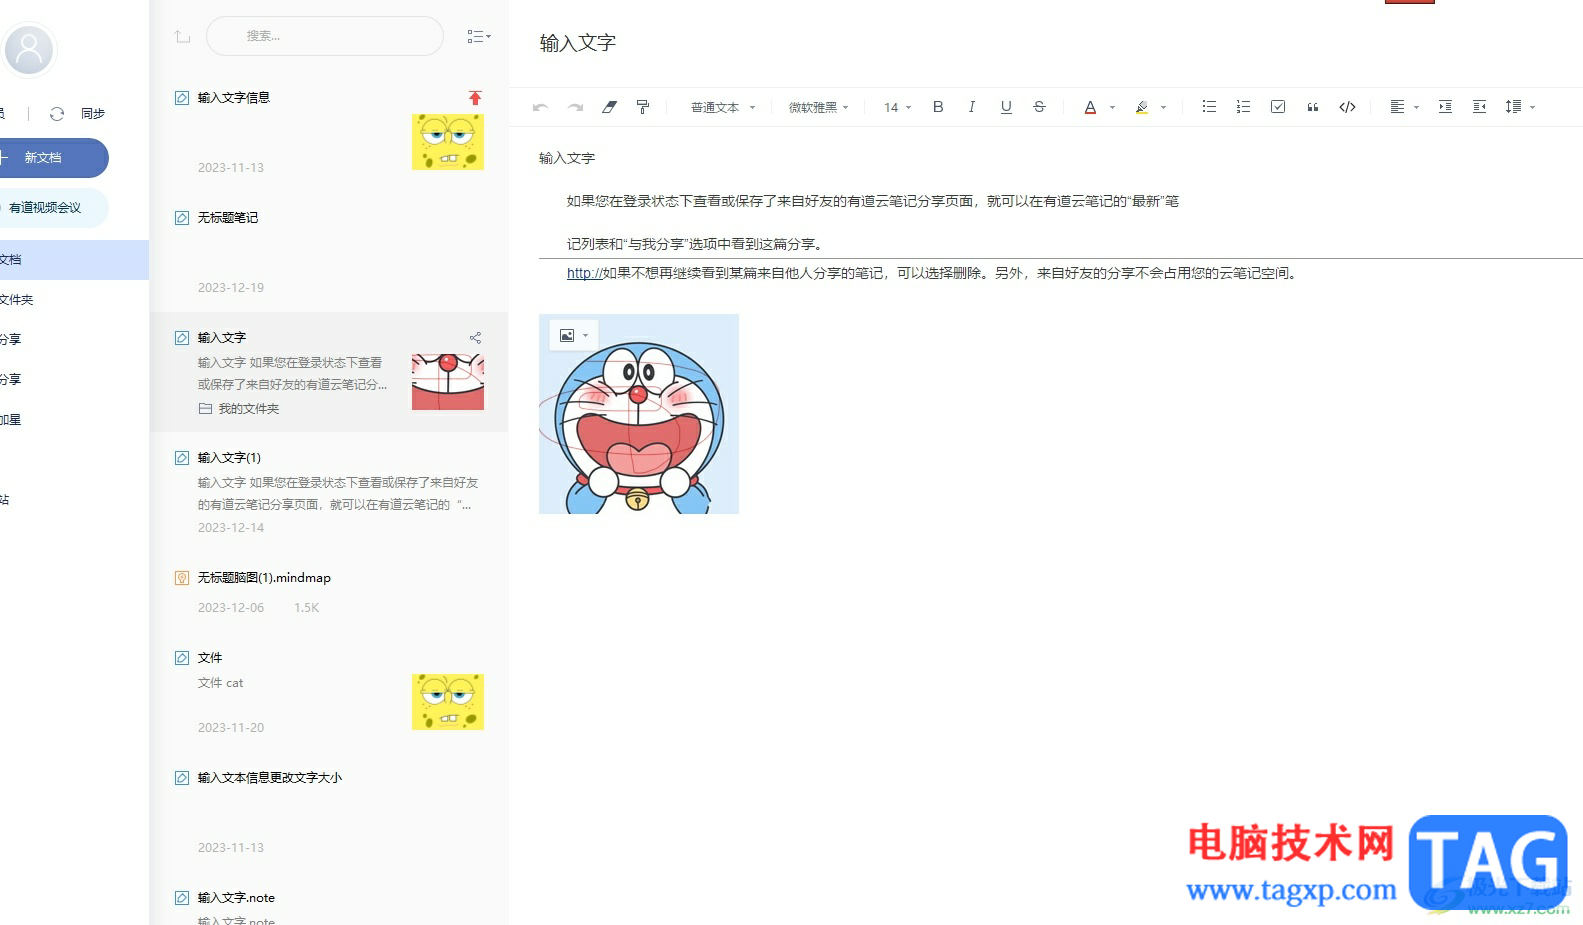Image resolution: width=1583 pixels, height=925 pixels.
Task: Open the line spacing dropdown arrow
Action: [1532, 107]
